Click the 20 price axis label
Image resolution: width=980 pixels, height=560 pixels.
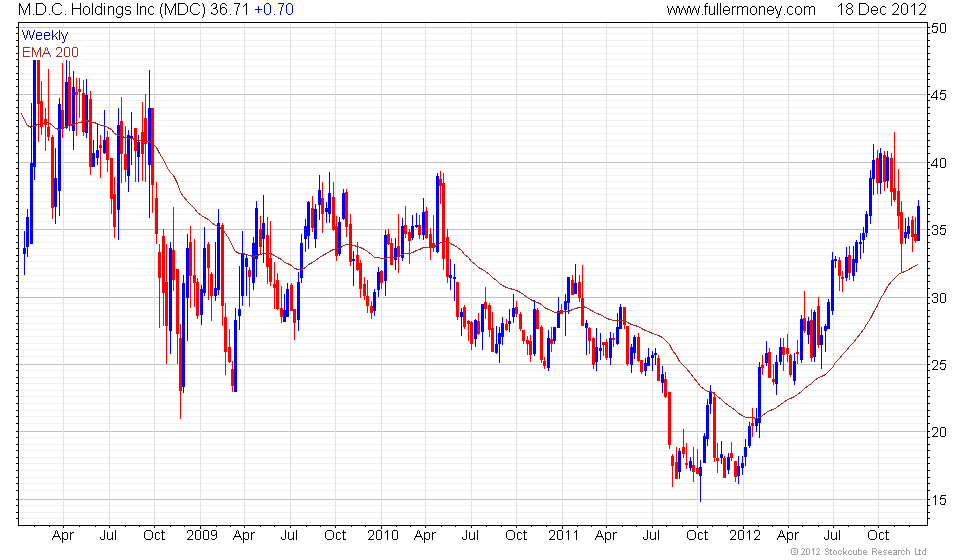939,432
